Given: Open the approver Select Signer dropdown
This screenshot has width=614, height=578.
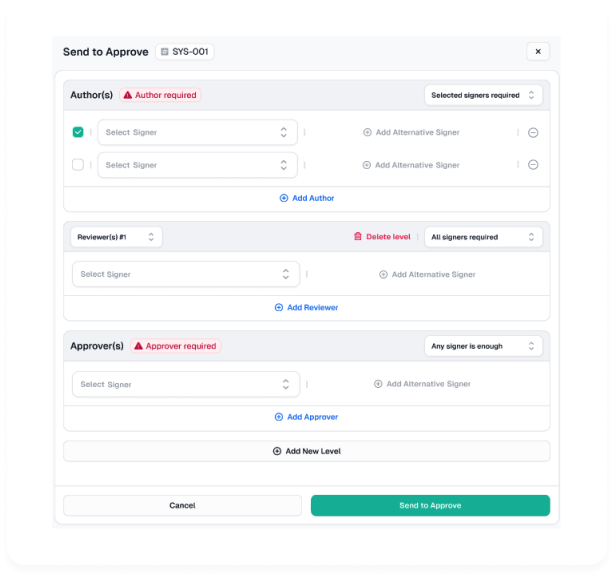Looking at the screenshot, I should tap(186, 384).
